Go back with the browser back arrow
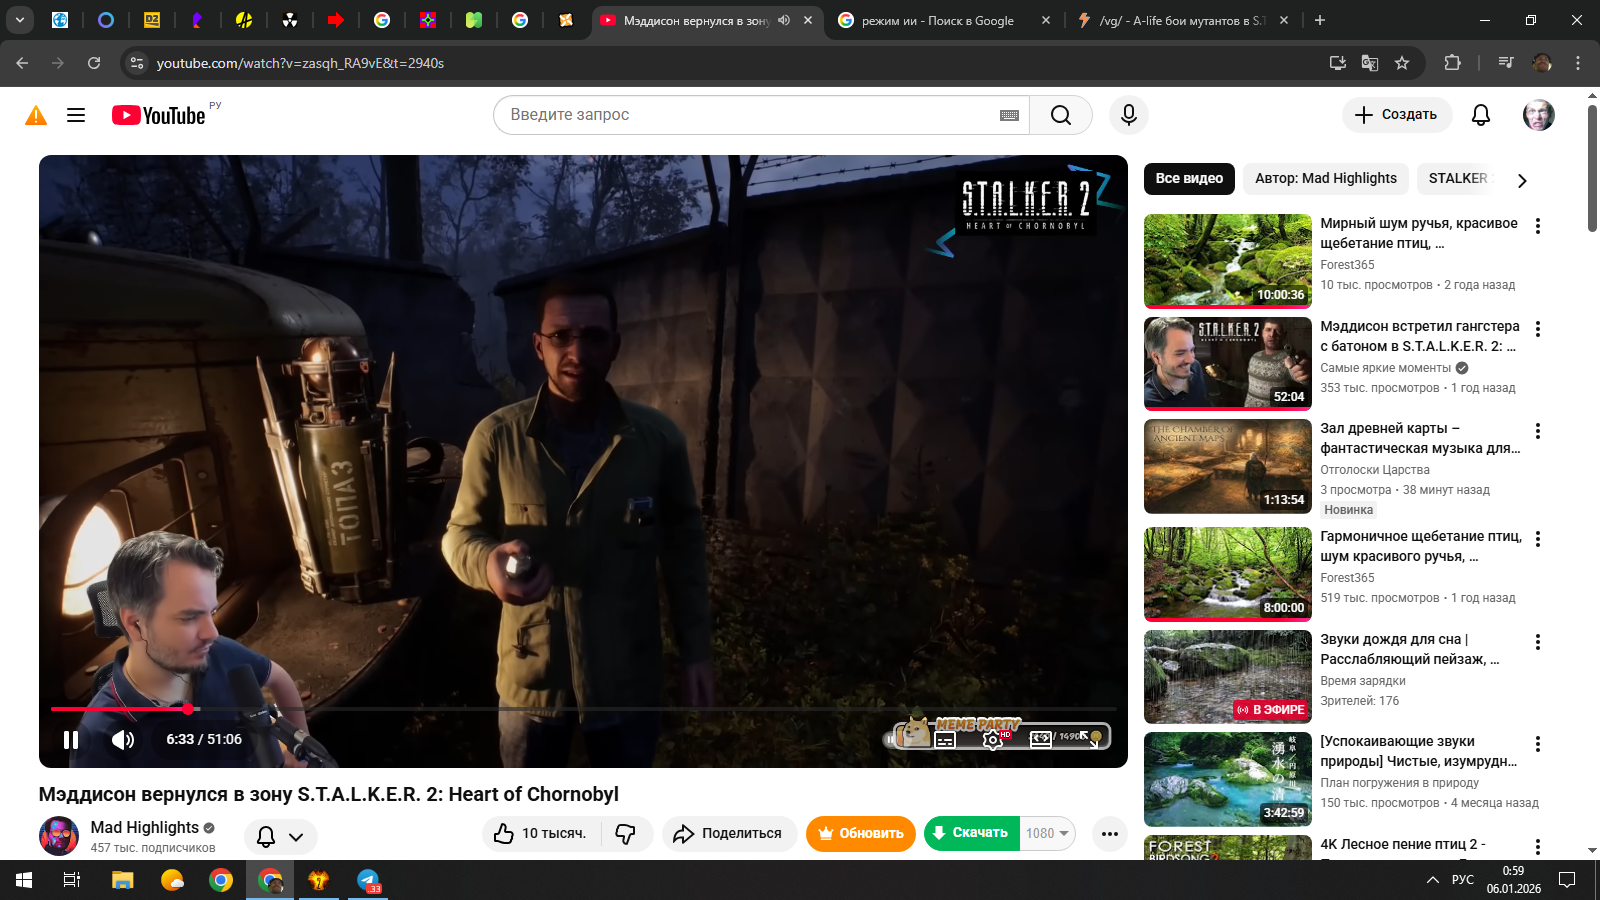The image size is (1600, 900). (22, 63)
